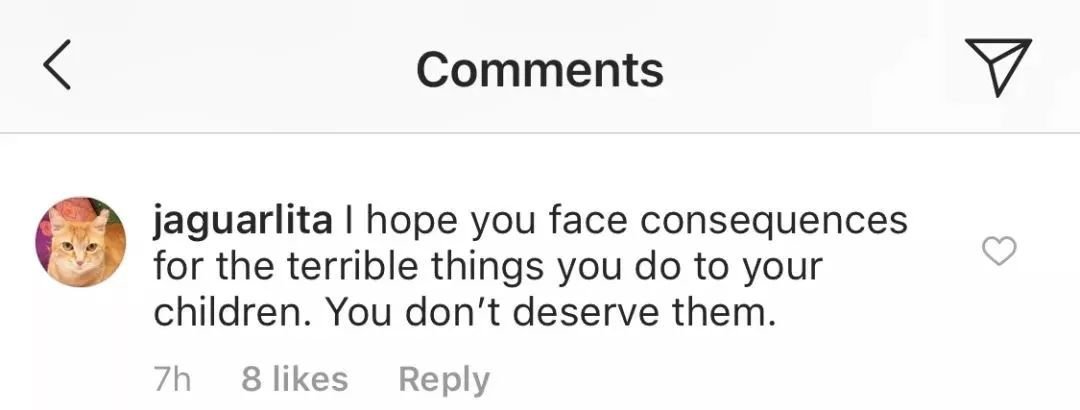Show who liked via '8 likes'
Viewport: 1080px width, 410px height.
(295, 379)
